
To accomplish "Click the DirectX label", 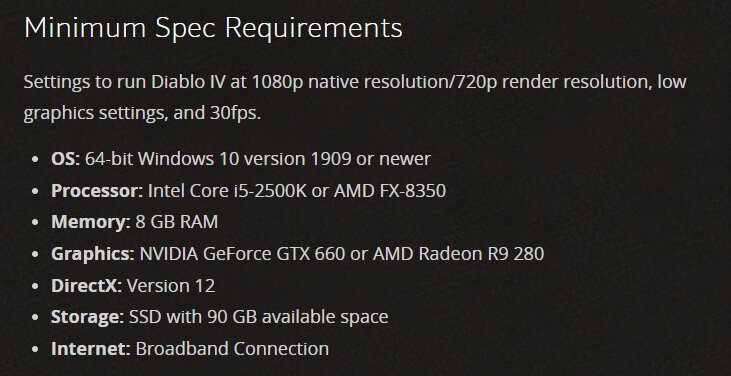I will click(87, 286).
